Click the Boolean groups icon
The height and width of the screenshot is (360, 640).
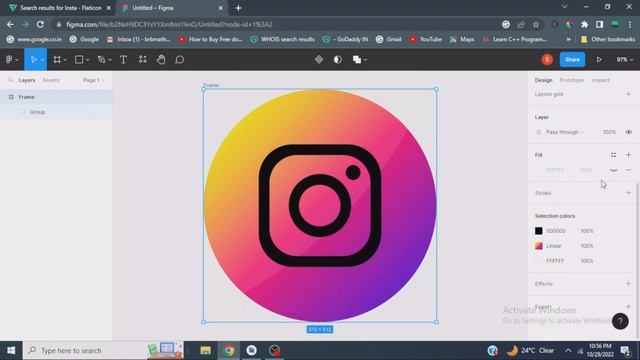tap(357, 60)
